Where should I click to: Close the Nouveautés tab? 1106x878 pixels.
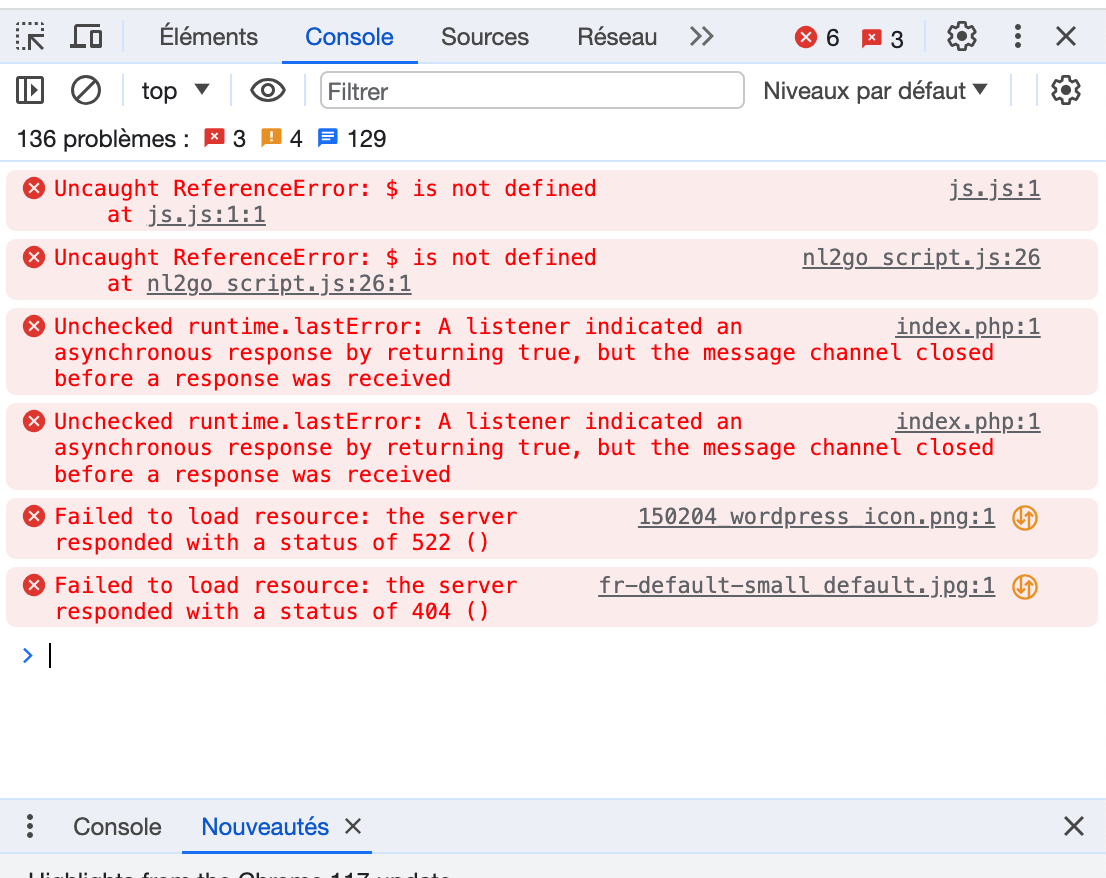click(x=353, y=826)
